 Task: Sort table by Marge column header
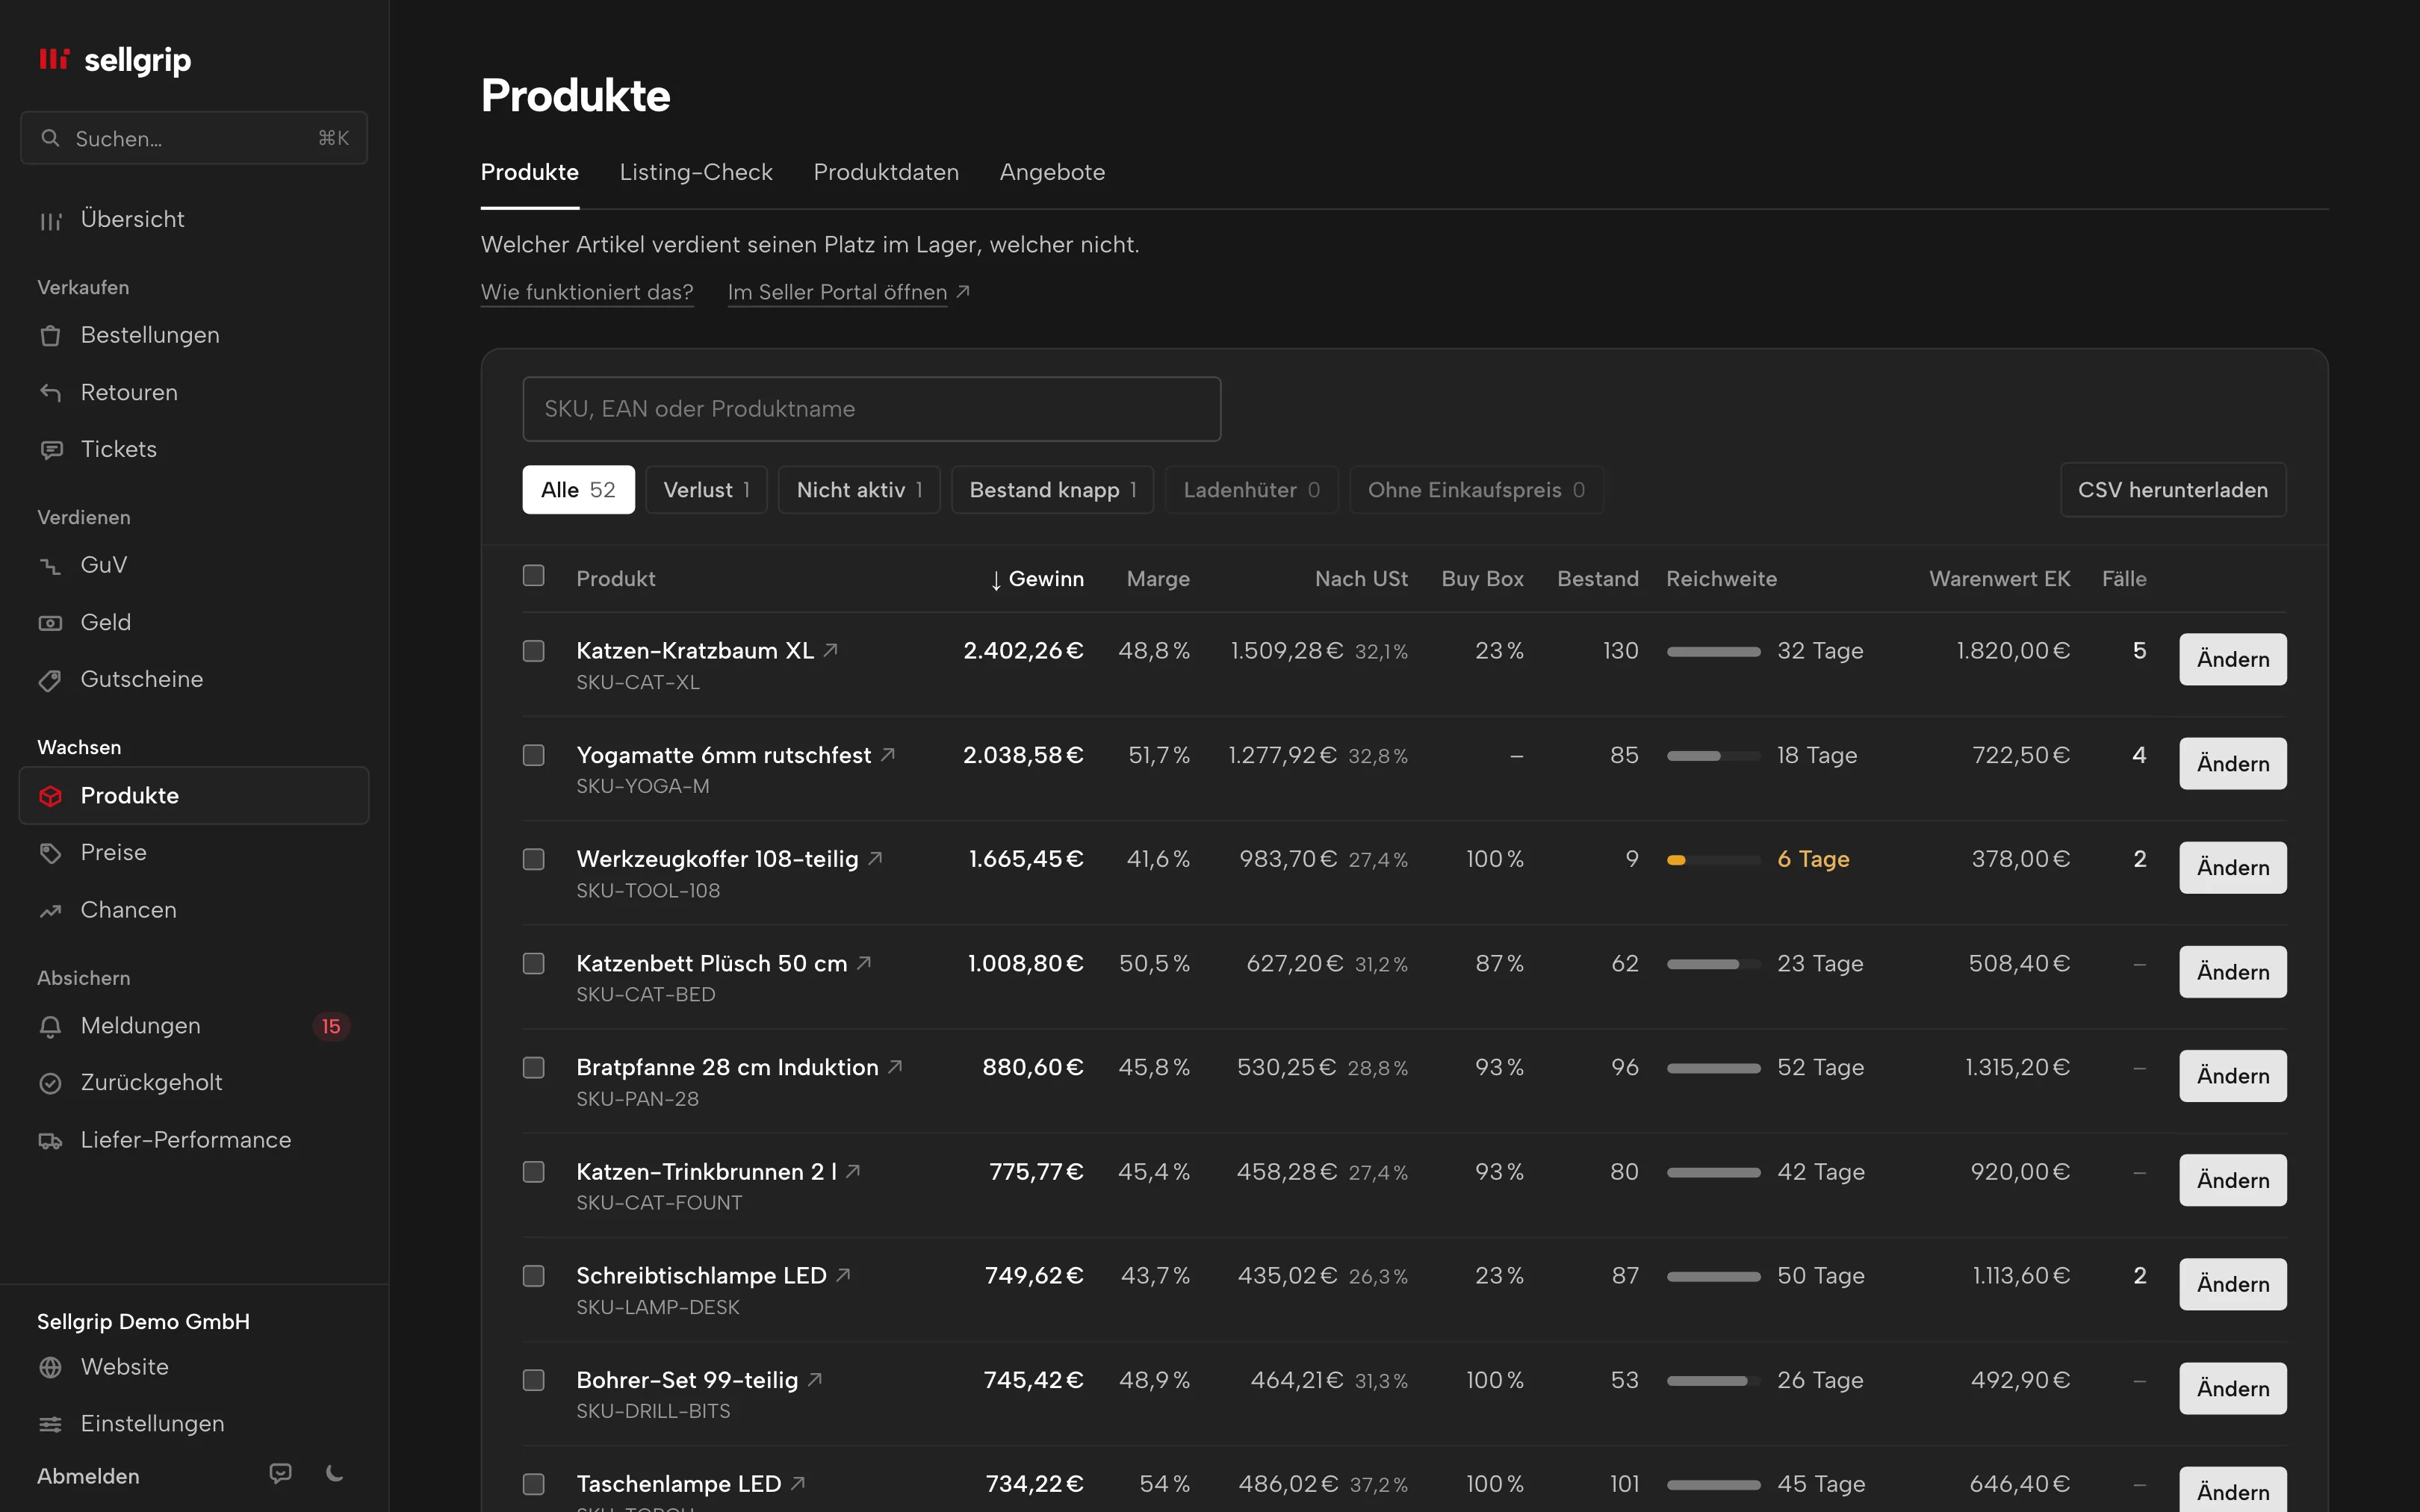point(1158,579)
